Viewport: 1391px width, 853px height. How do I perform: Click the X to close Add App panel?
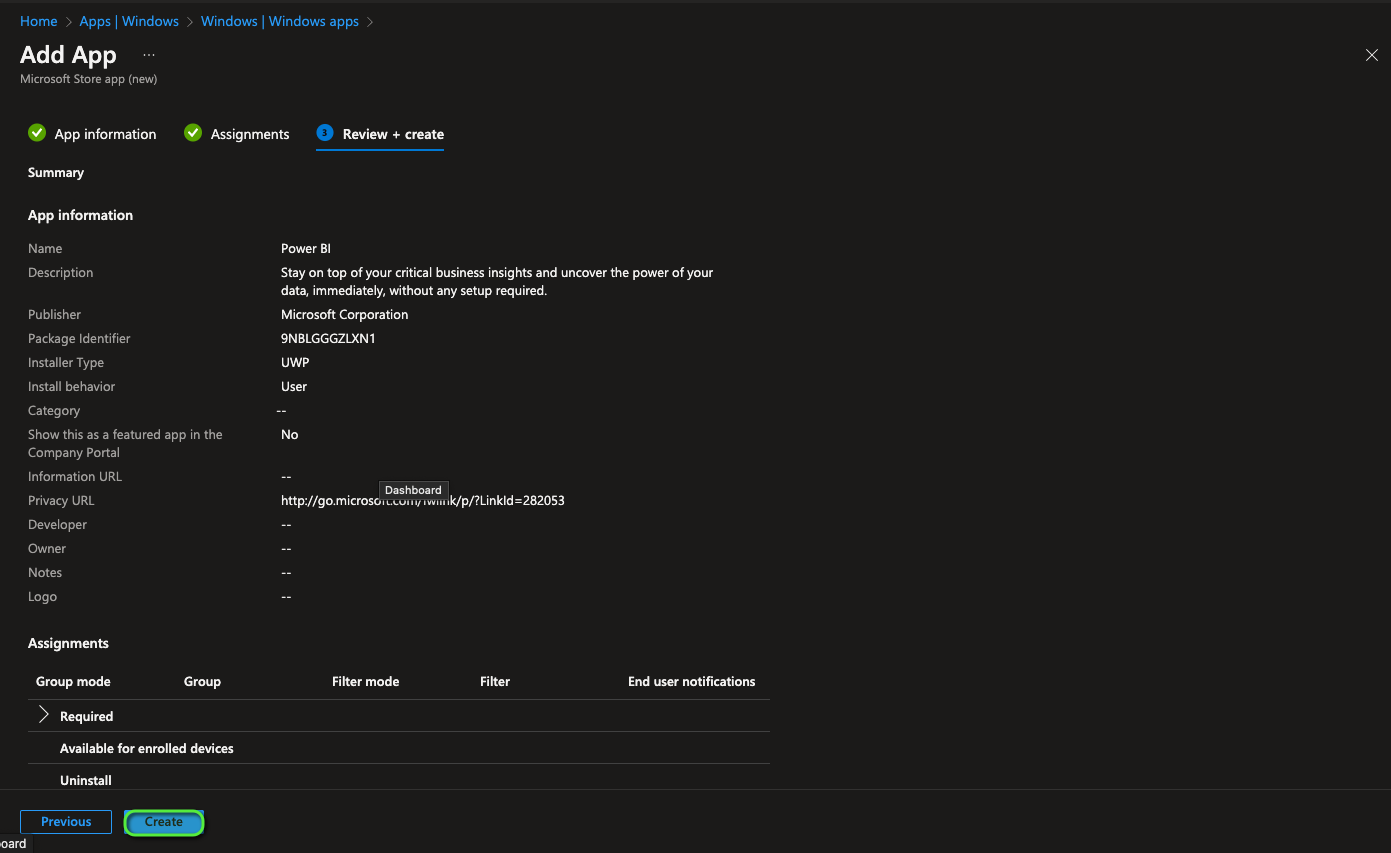point(1371,55)
